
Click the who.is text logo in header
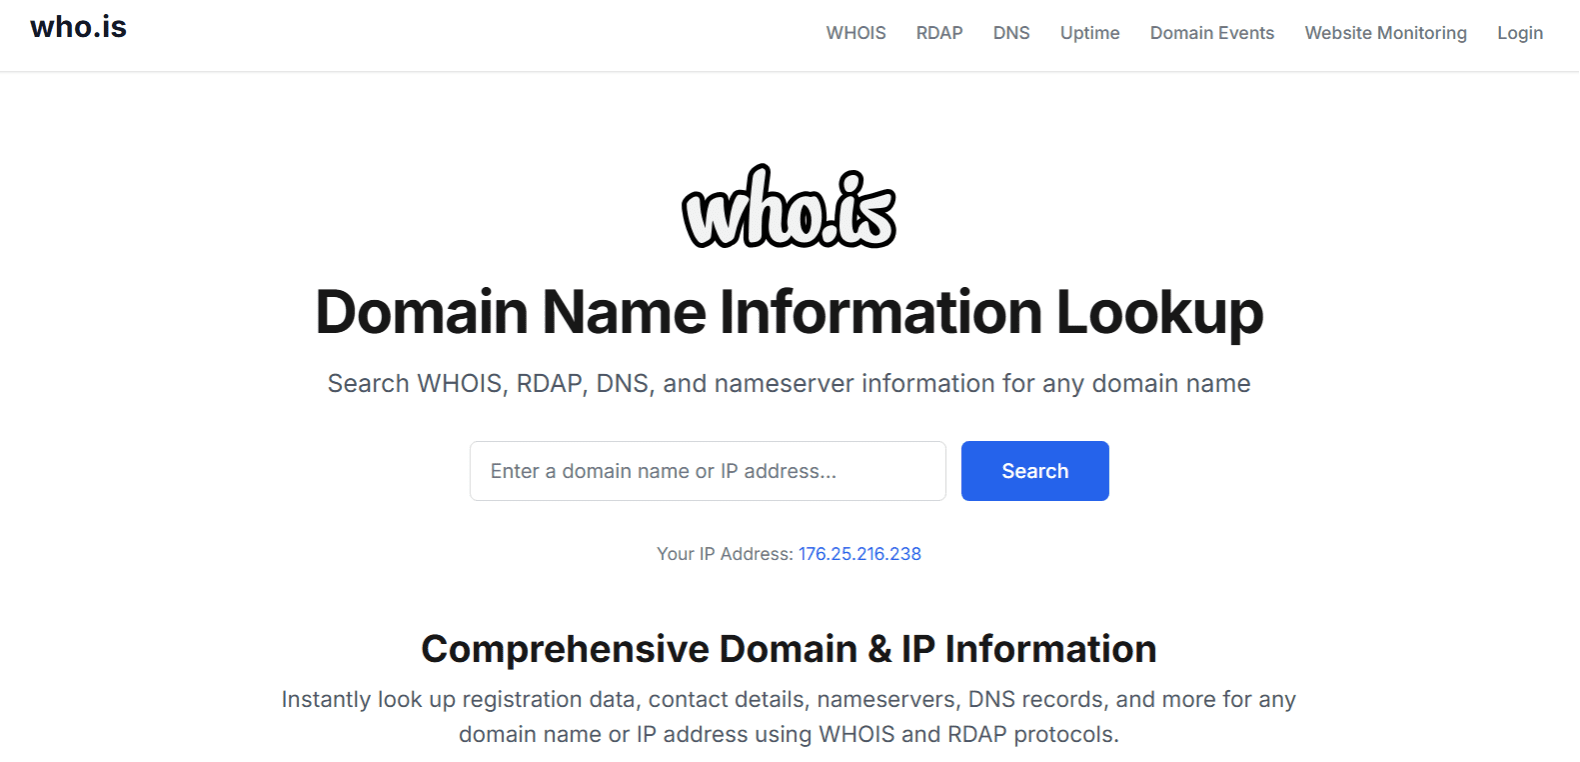click(x=78, y=27)
